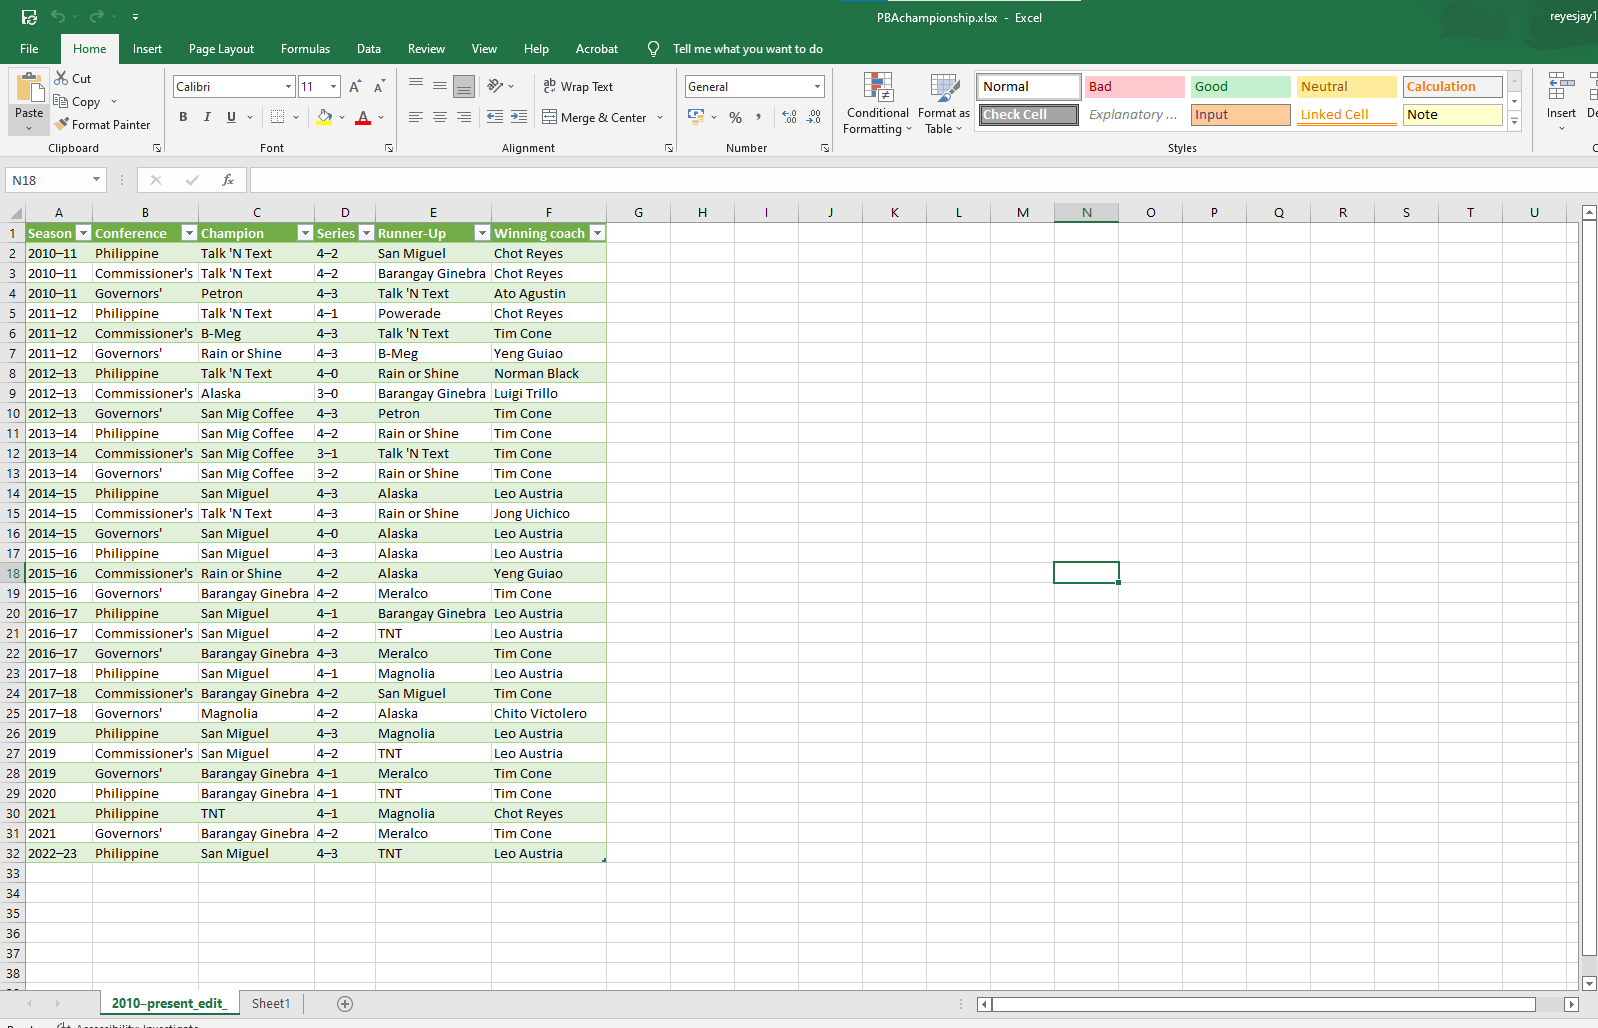Open Format as Table gallery
This screenshot has height=1028, width=1598.
(x=943, y=103)
